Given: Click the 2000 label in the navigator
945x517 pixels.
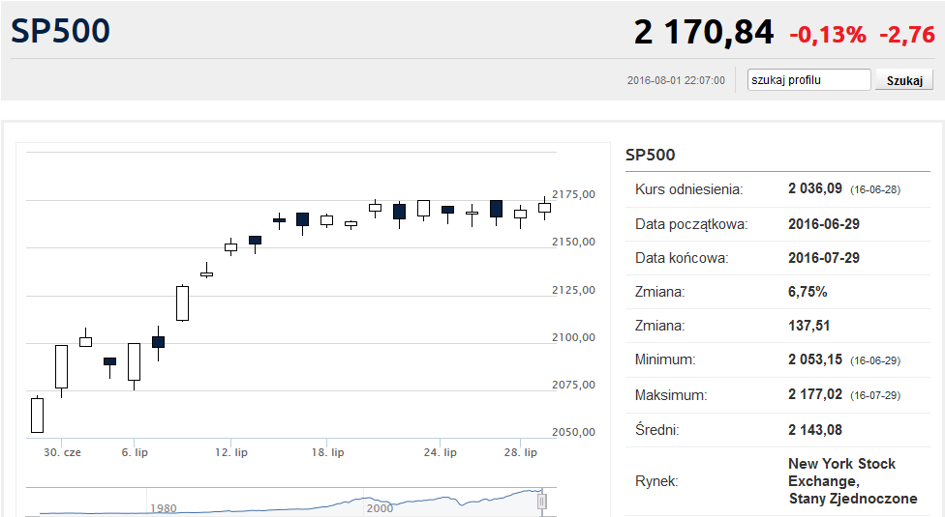Looking at the screenshot, I should click(x=380, y=508).
